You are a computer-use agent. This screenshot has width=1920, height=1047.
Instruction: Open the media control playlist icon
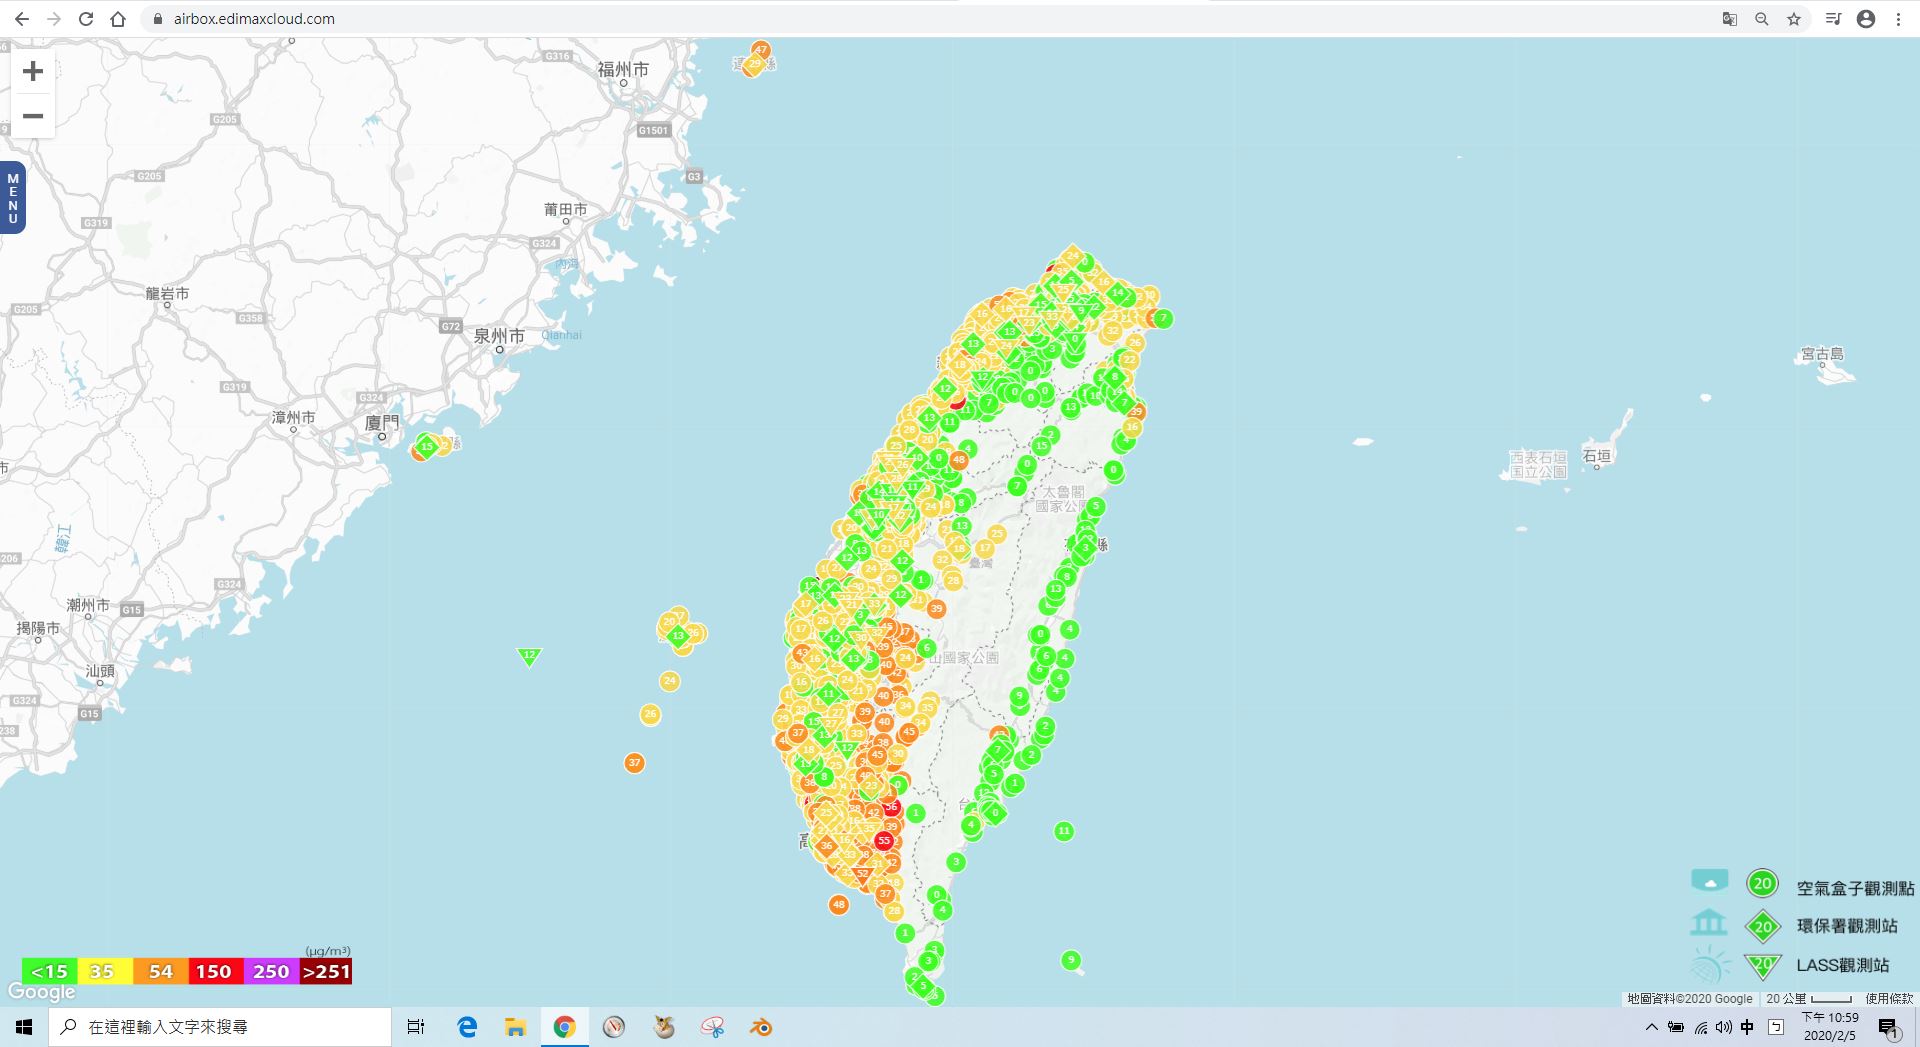[x=1833, y=19]
